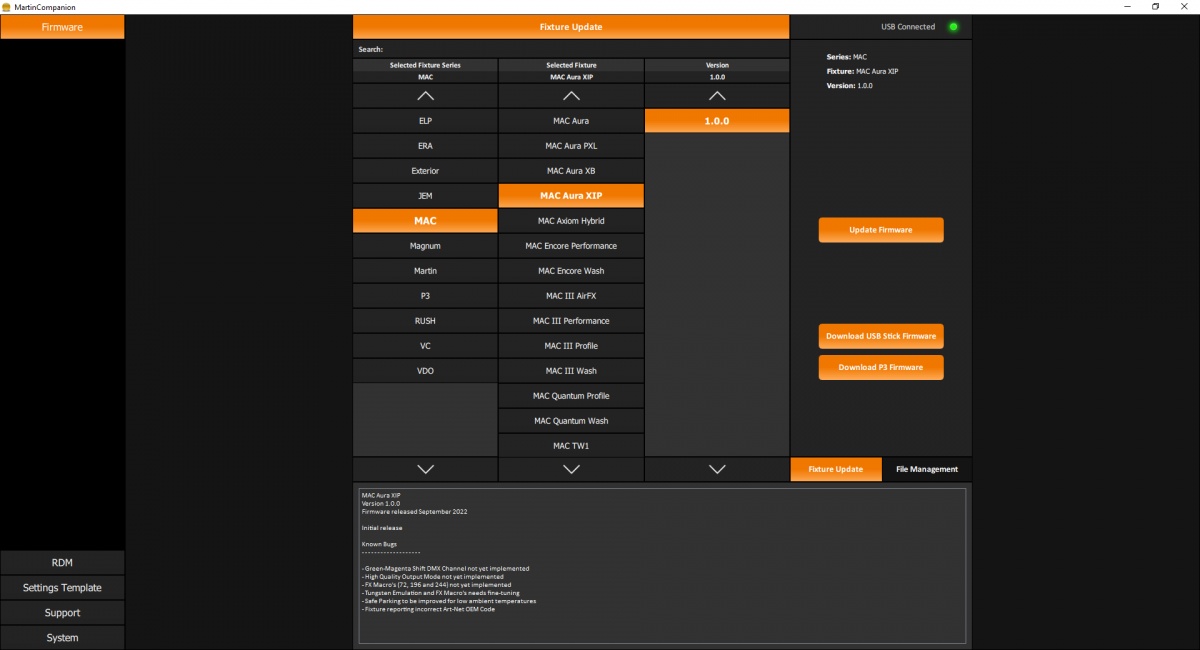Screen dimensions: 1200x650
Task: Choose the MAC Aura PXL fixture
Action: tap(571, 146)
